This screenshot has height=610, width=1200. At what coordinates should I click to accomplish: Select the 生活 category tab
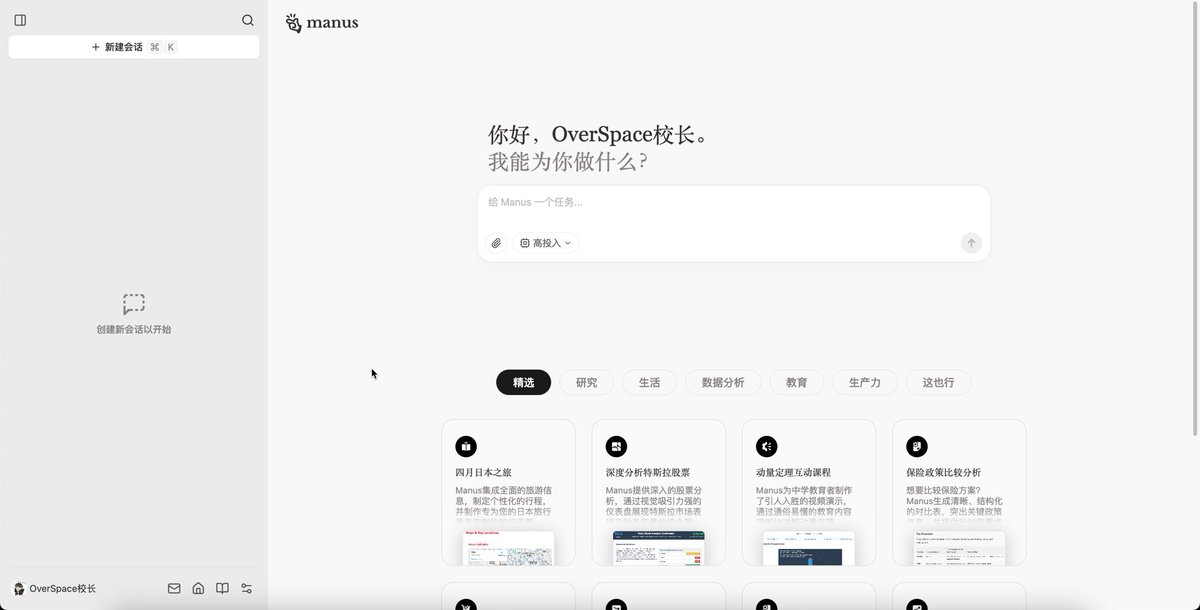[649, 382]
